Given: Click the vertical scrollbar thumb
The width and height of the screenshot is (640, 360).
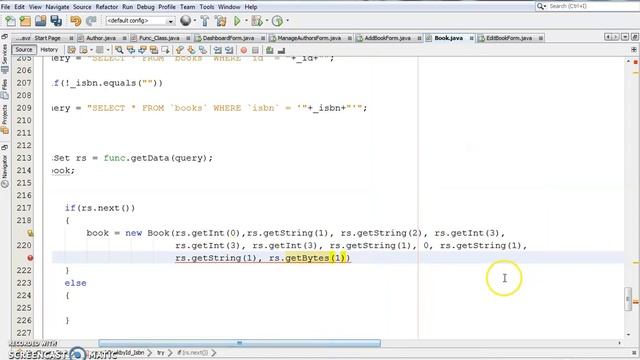Looking at the screenshot, I should (628, 299).
